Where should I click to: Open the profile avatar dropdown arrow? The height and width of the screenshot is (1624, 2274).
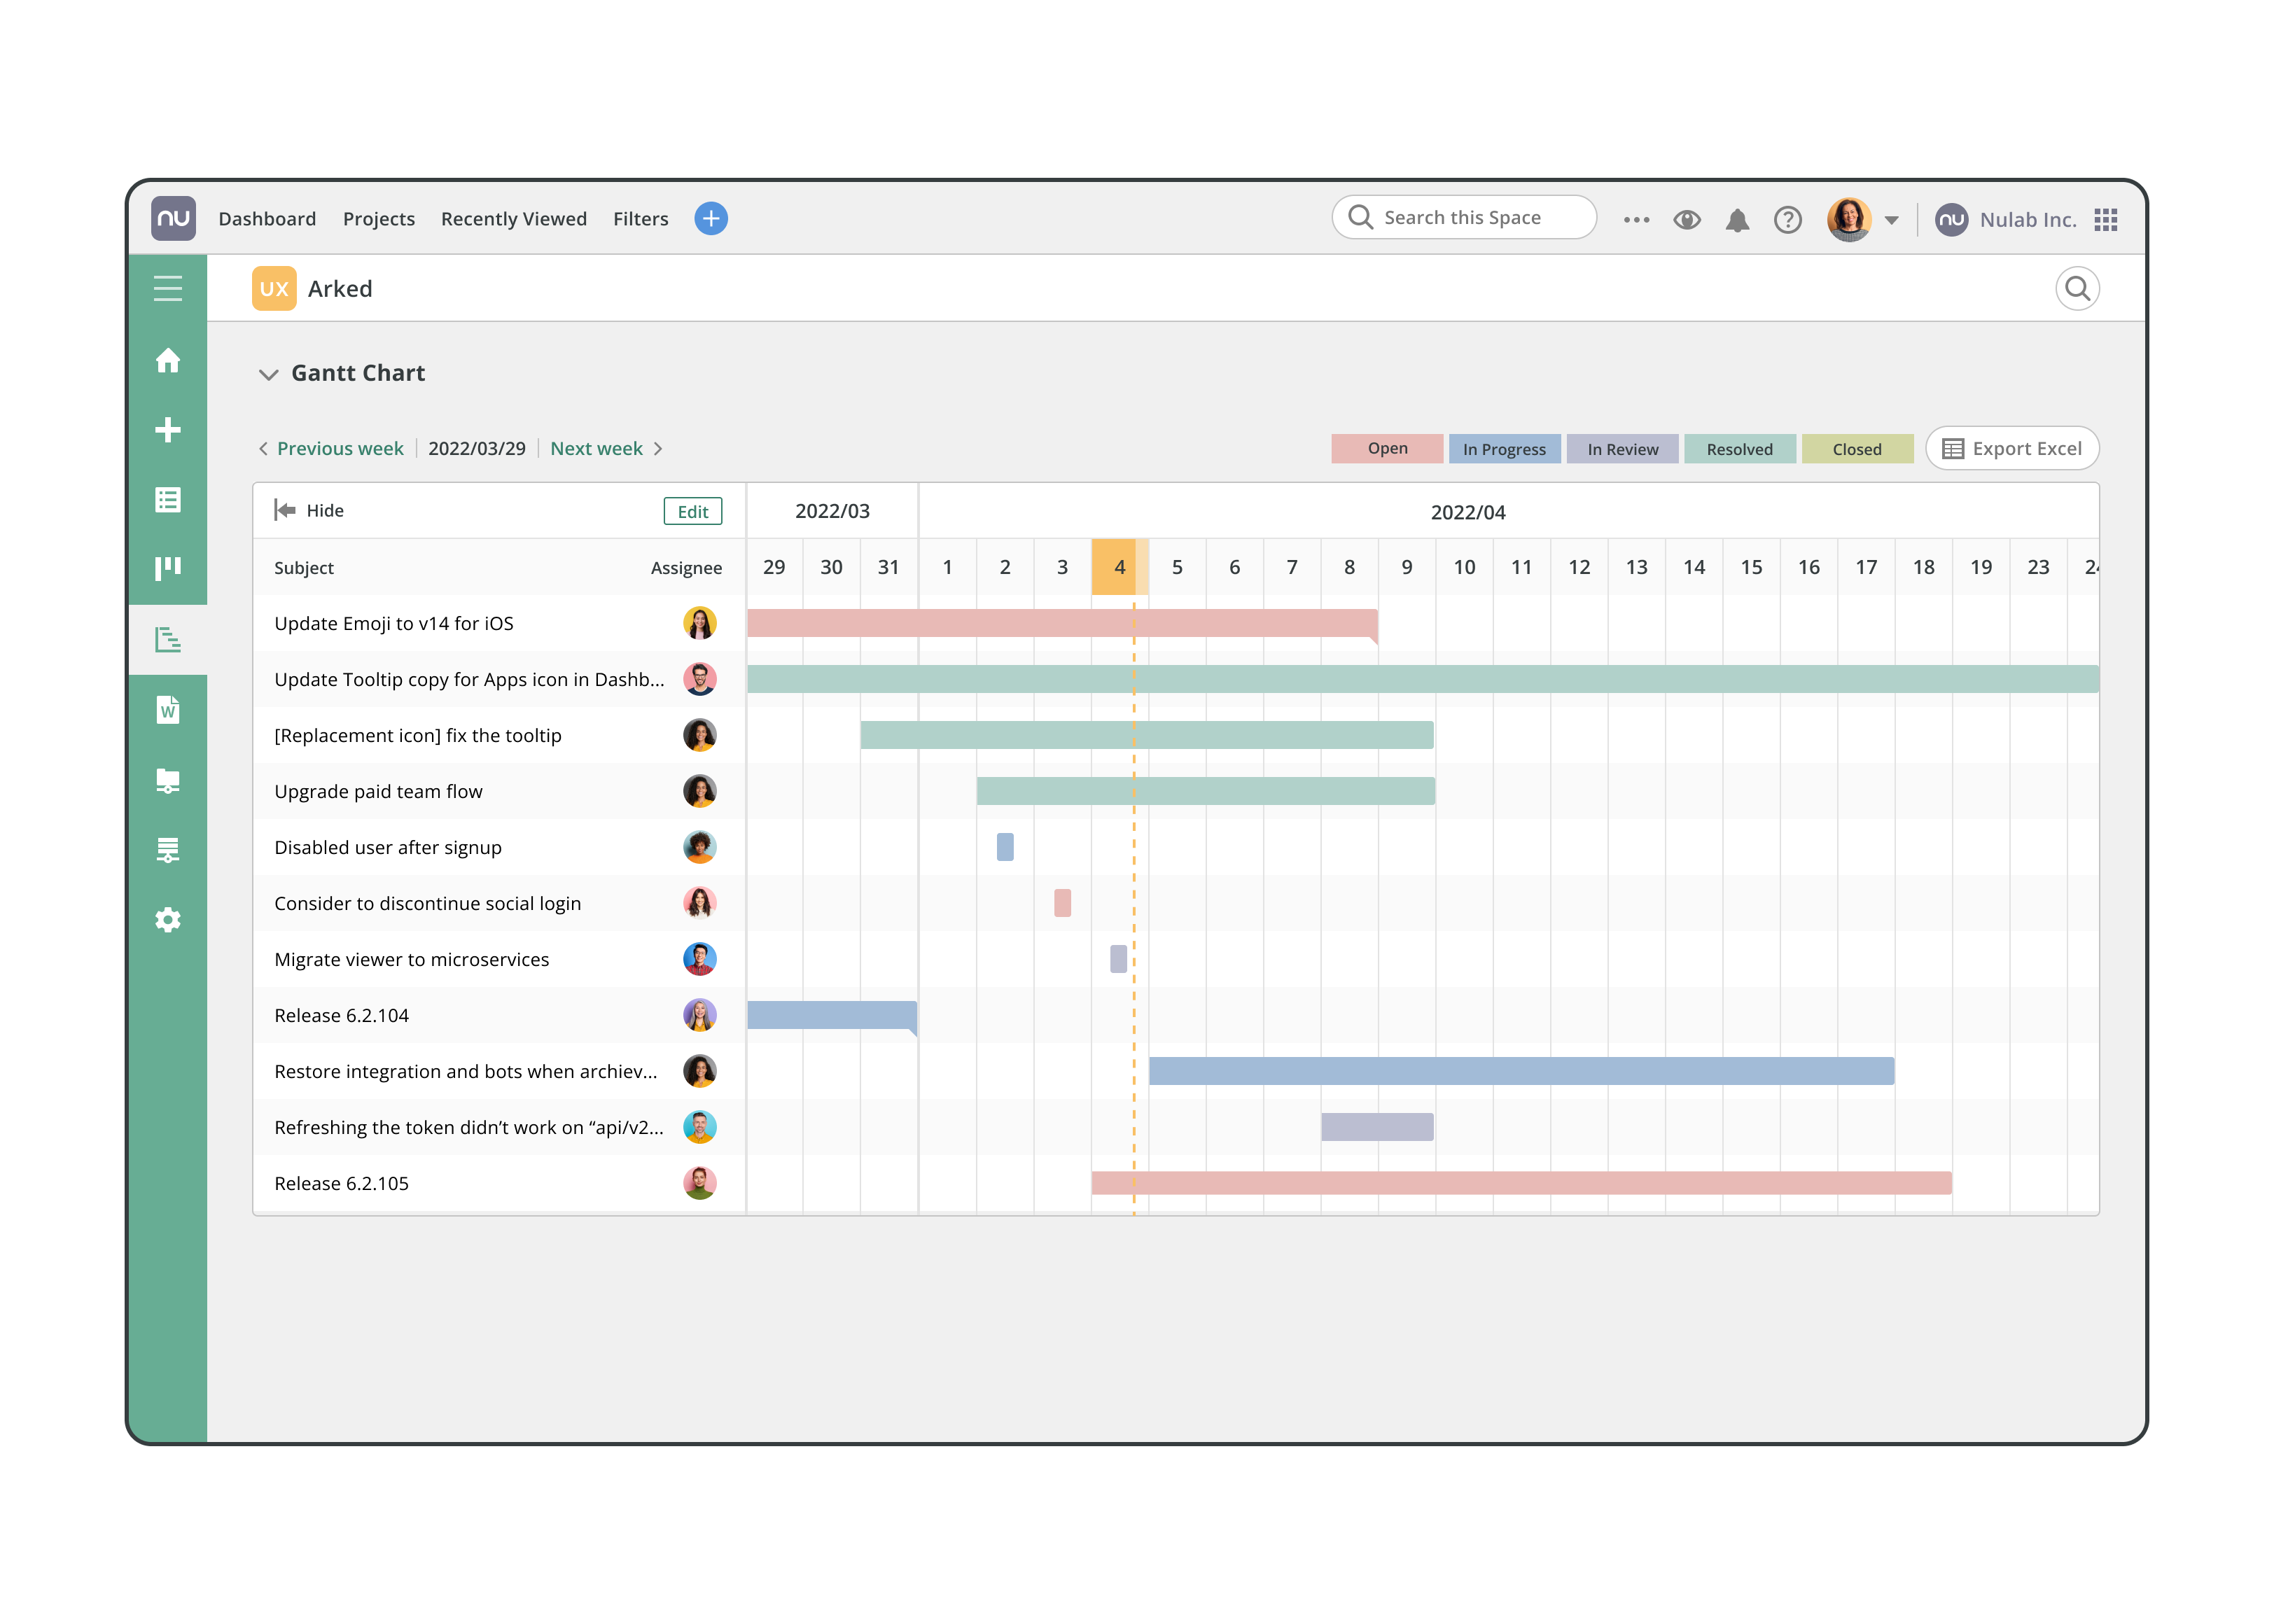(1892, 219)
